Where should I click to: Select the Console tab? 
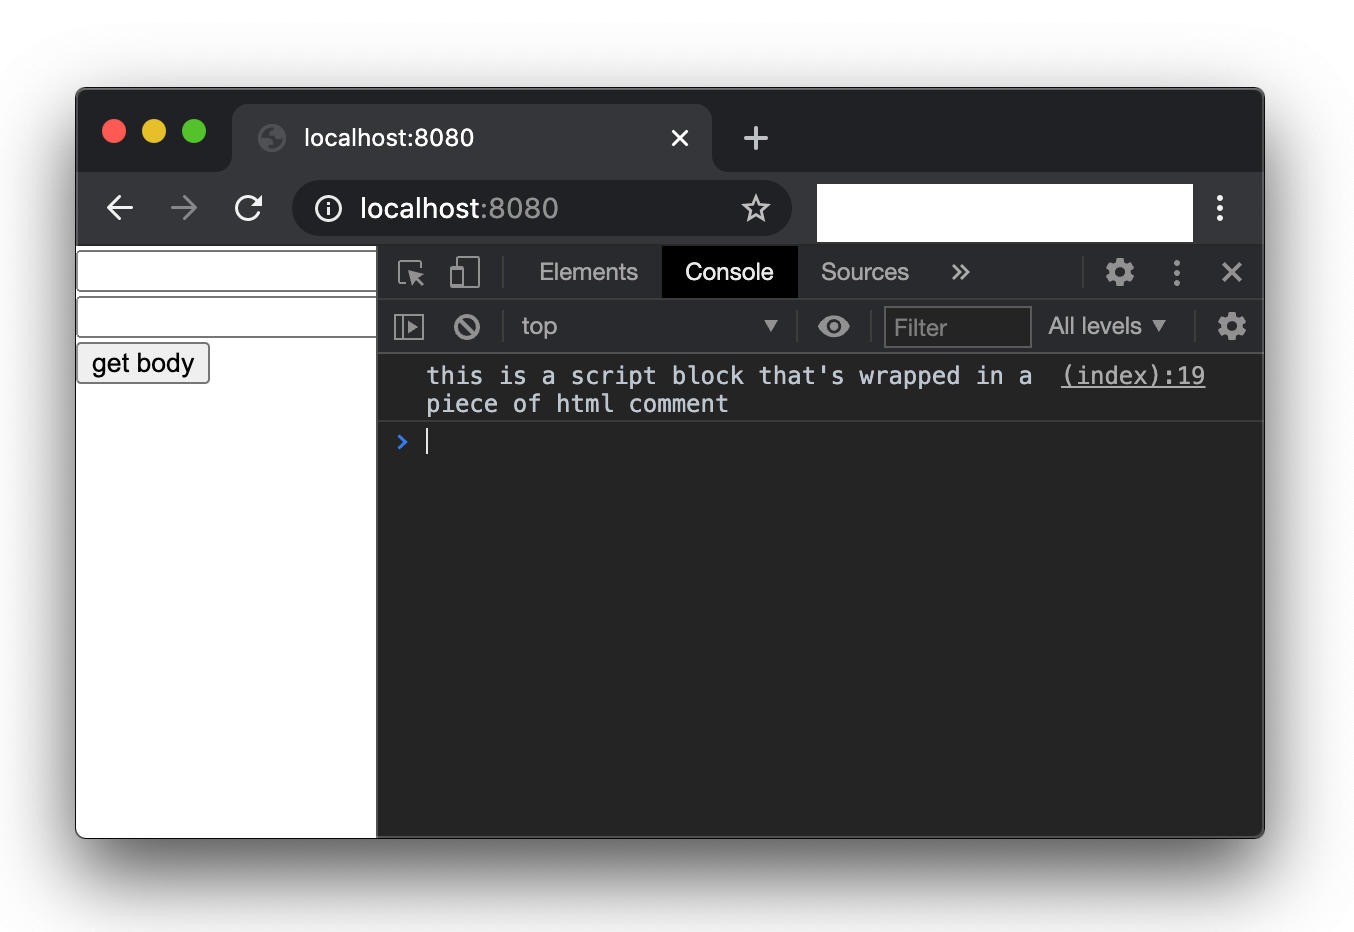[x=729, y=272]
